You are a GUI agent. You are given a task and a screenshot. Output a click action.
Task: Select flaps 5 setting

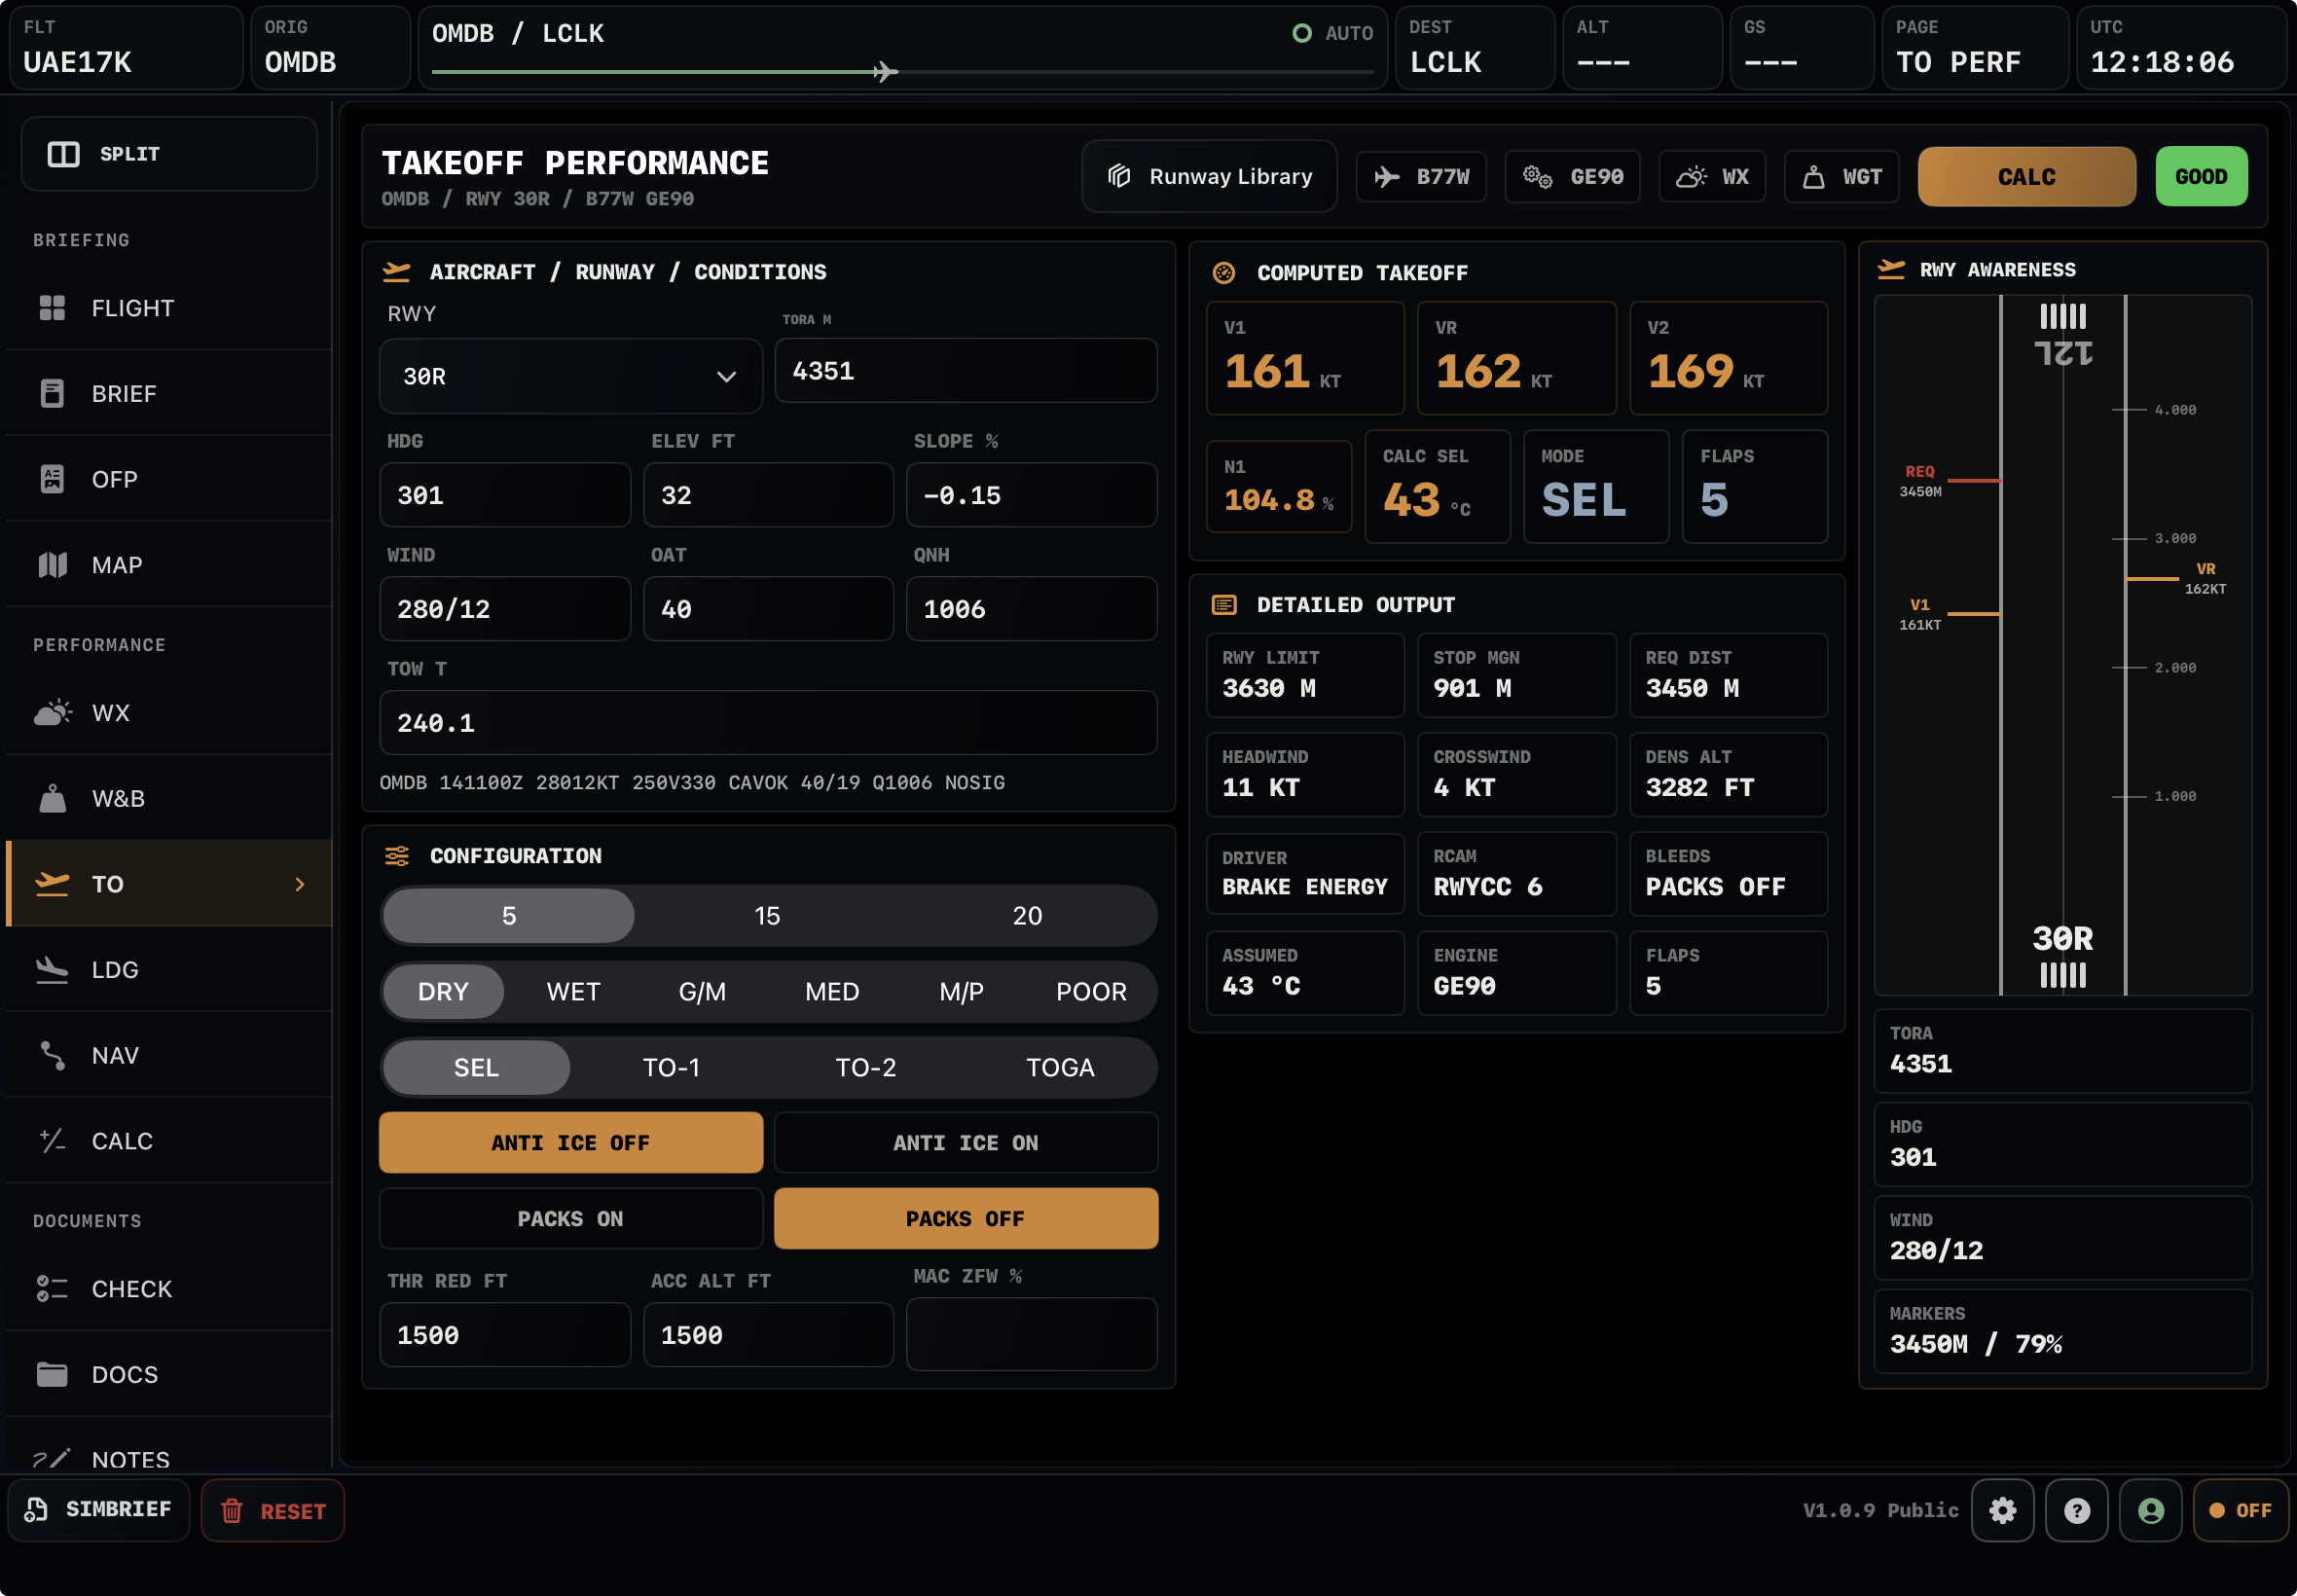point(509,916)
